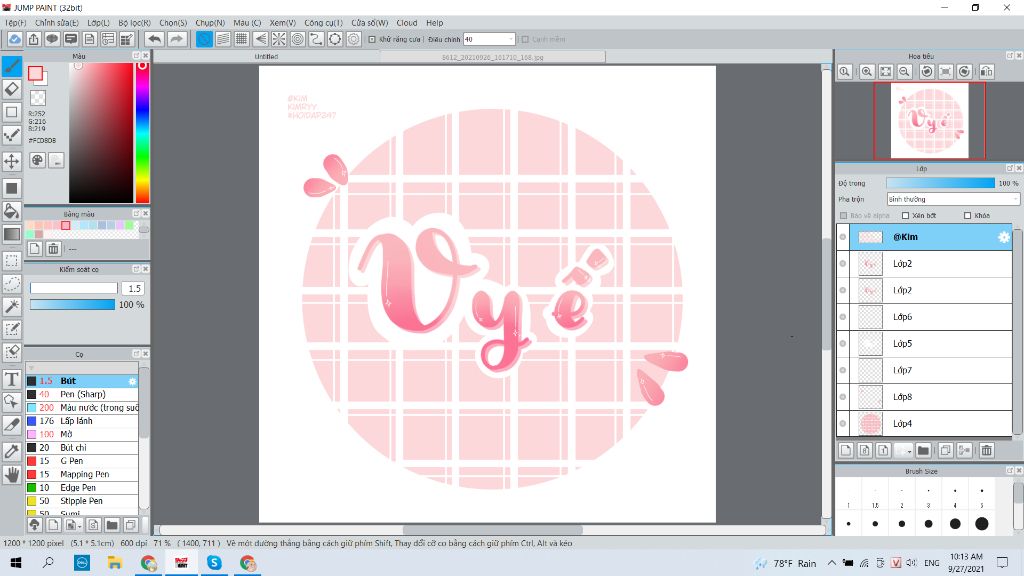Open the Tệp(F) menu
Image resolution: width=1024 pixels, height=576 pixels.
(16, 23)
